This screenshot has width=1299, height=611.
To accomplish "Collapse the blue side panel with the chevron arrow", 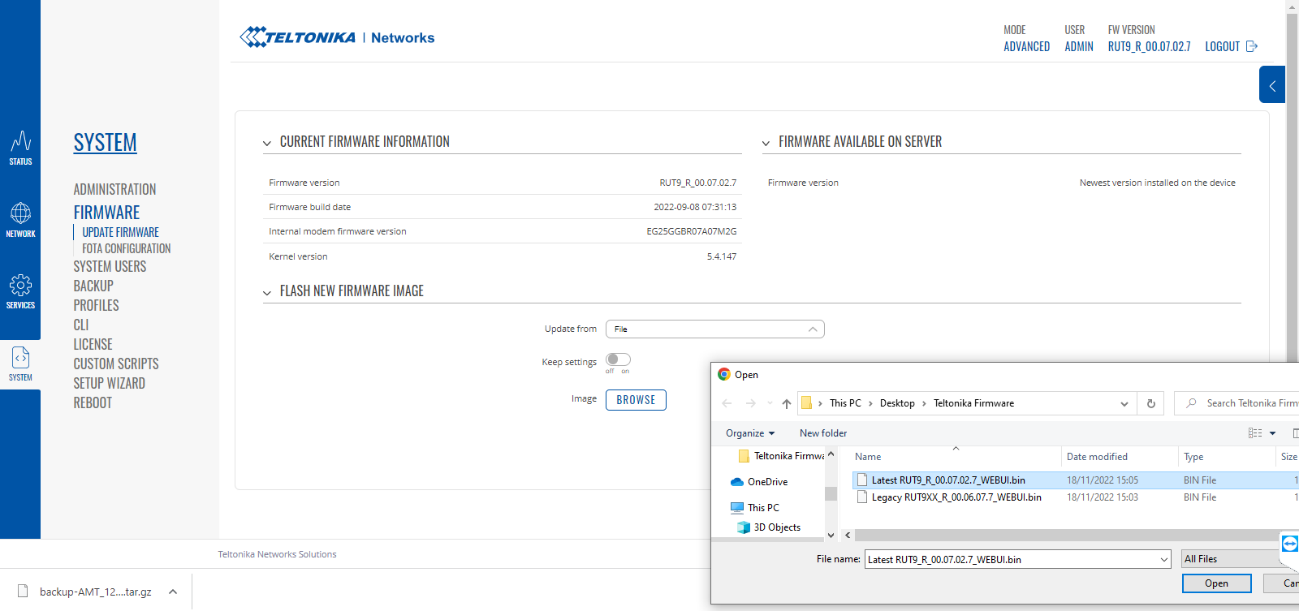I will point(1271,85).
